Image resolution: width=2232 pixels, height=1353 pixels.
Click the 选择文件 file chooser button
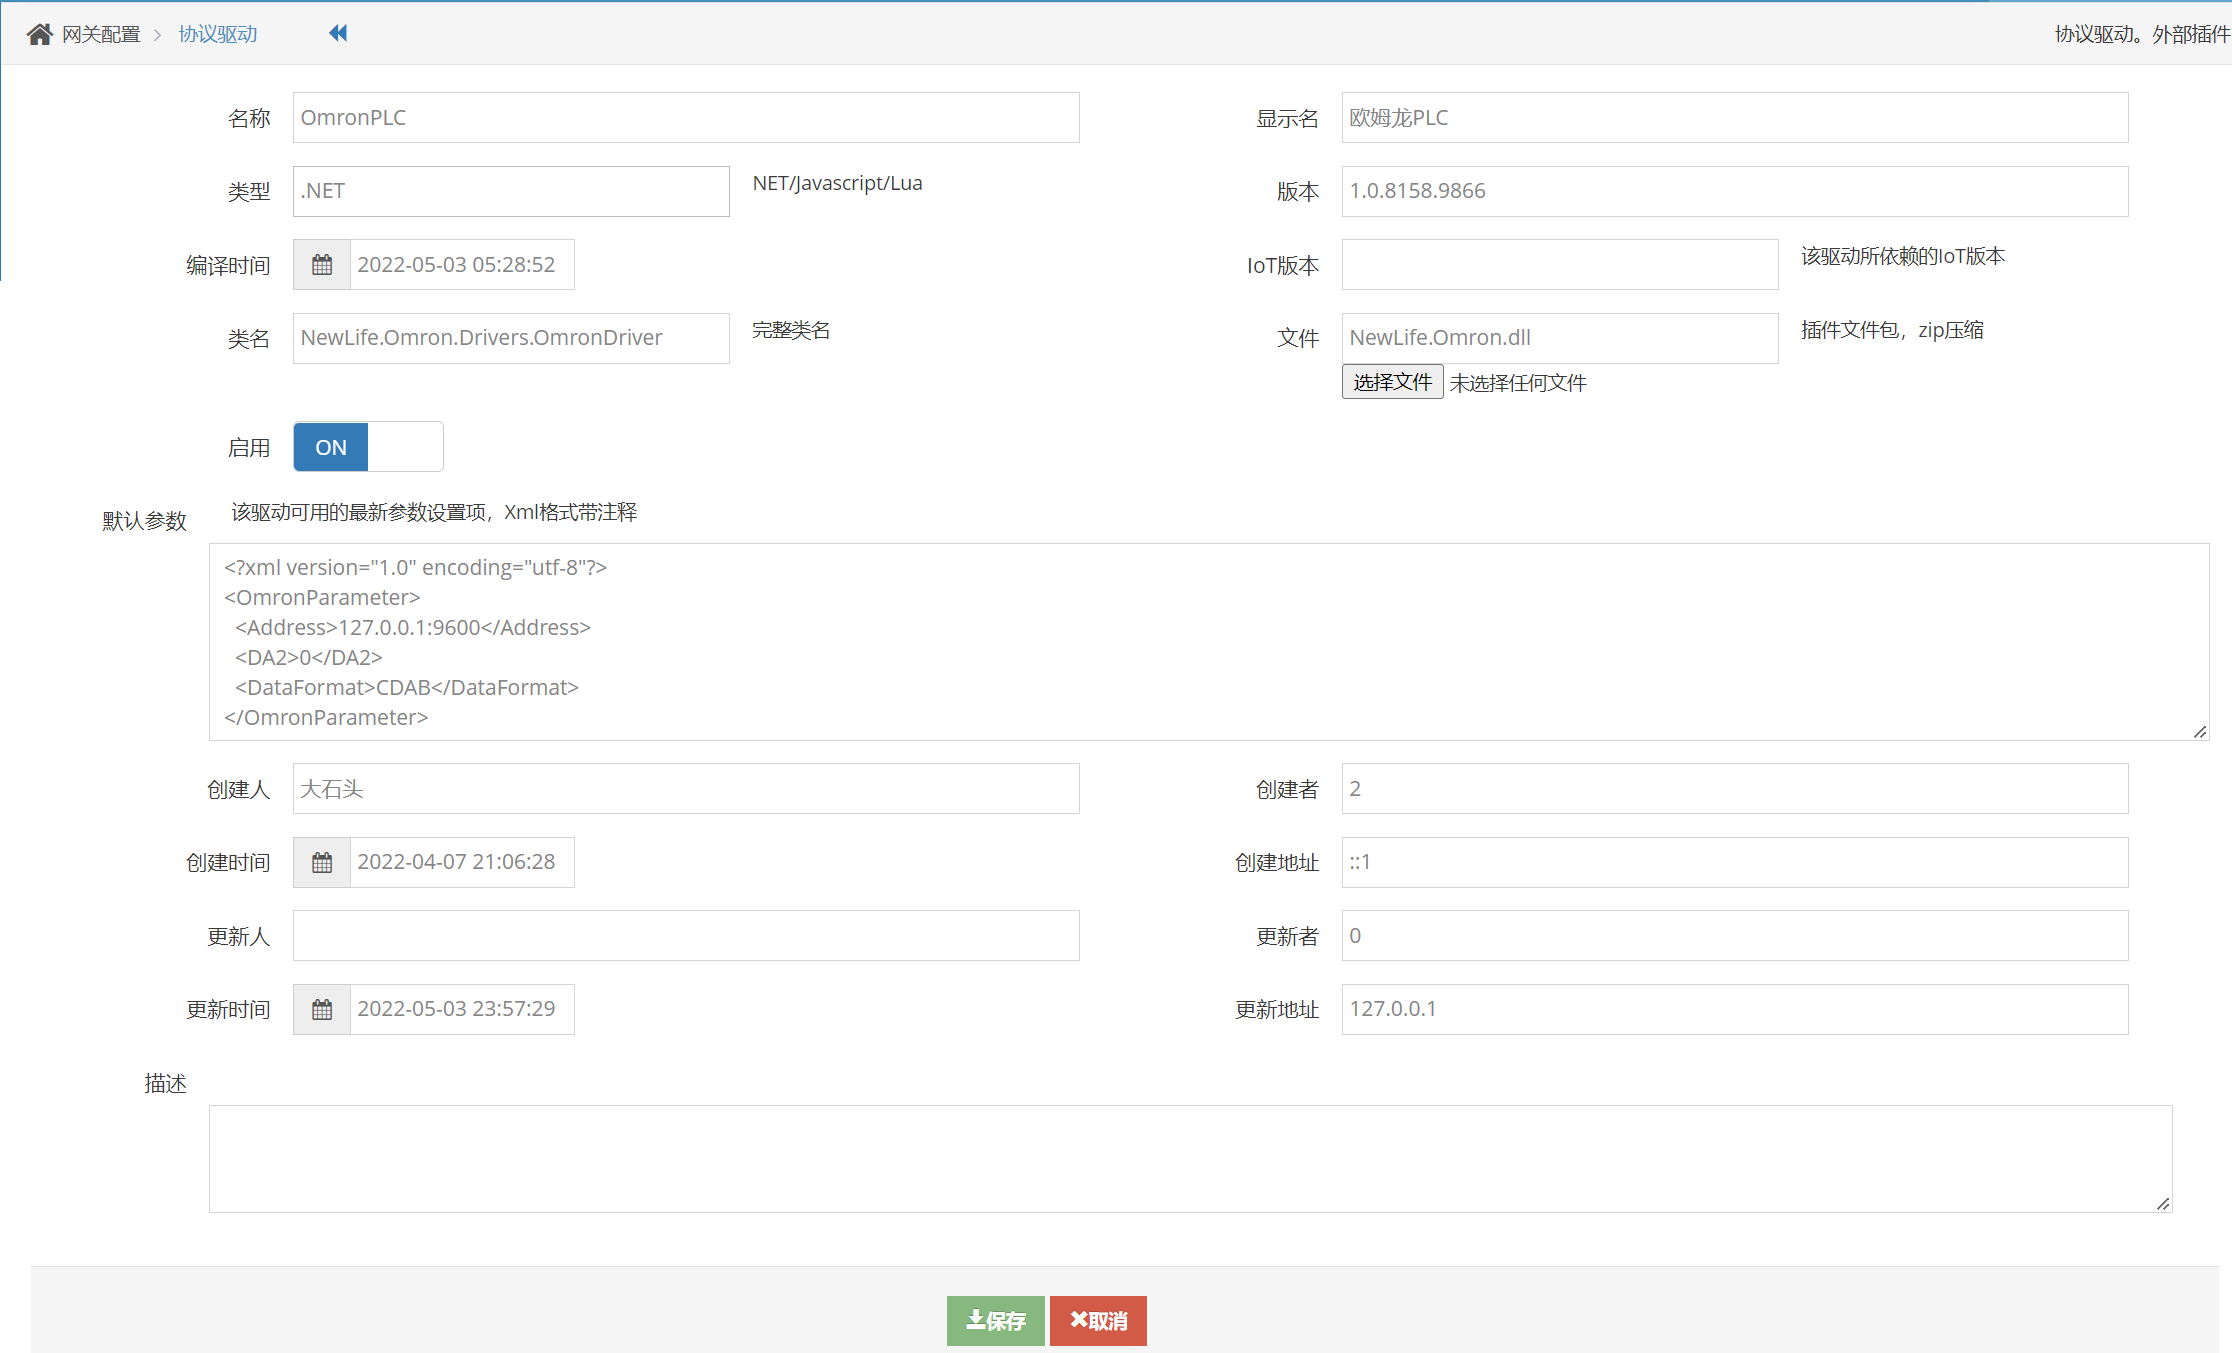click(1392, 382)
